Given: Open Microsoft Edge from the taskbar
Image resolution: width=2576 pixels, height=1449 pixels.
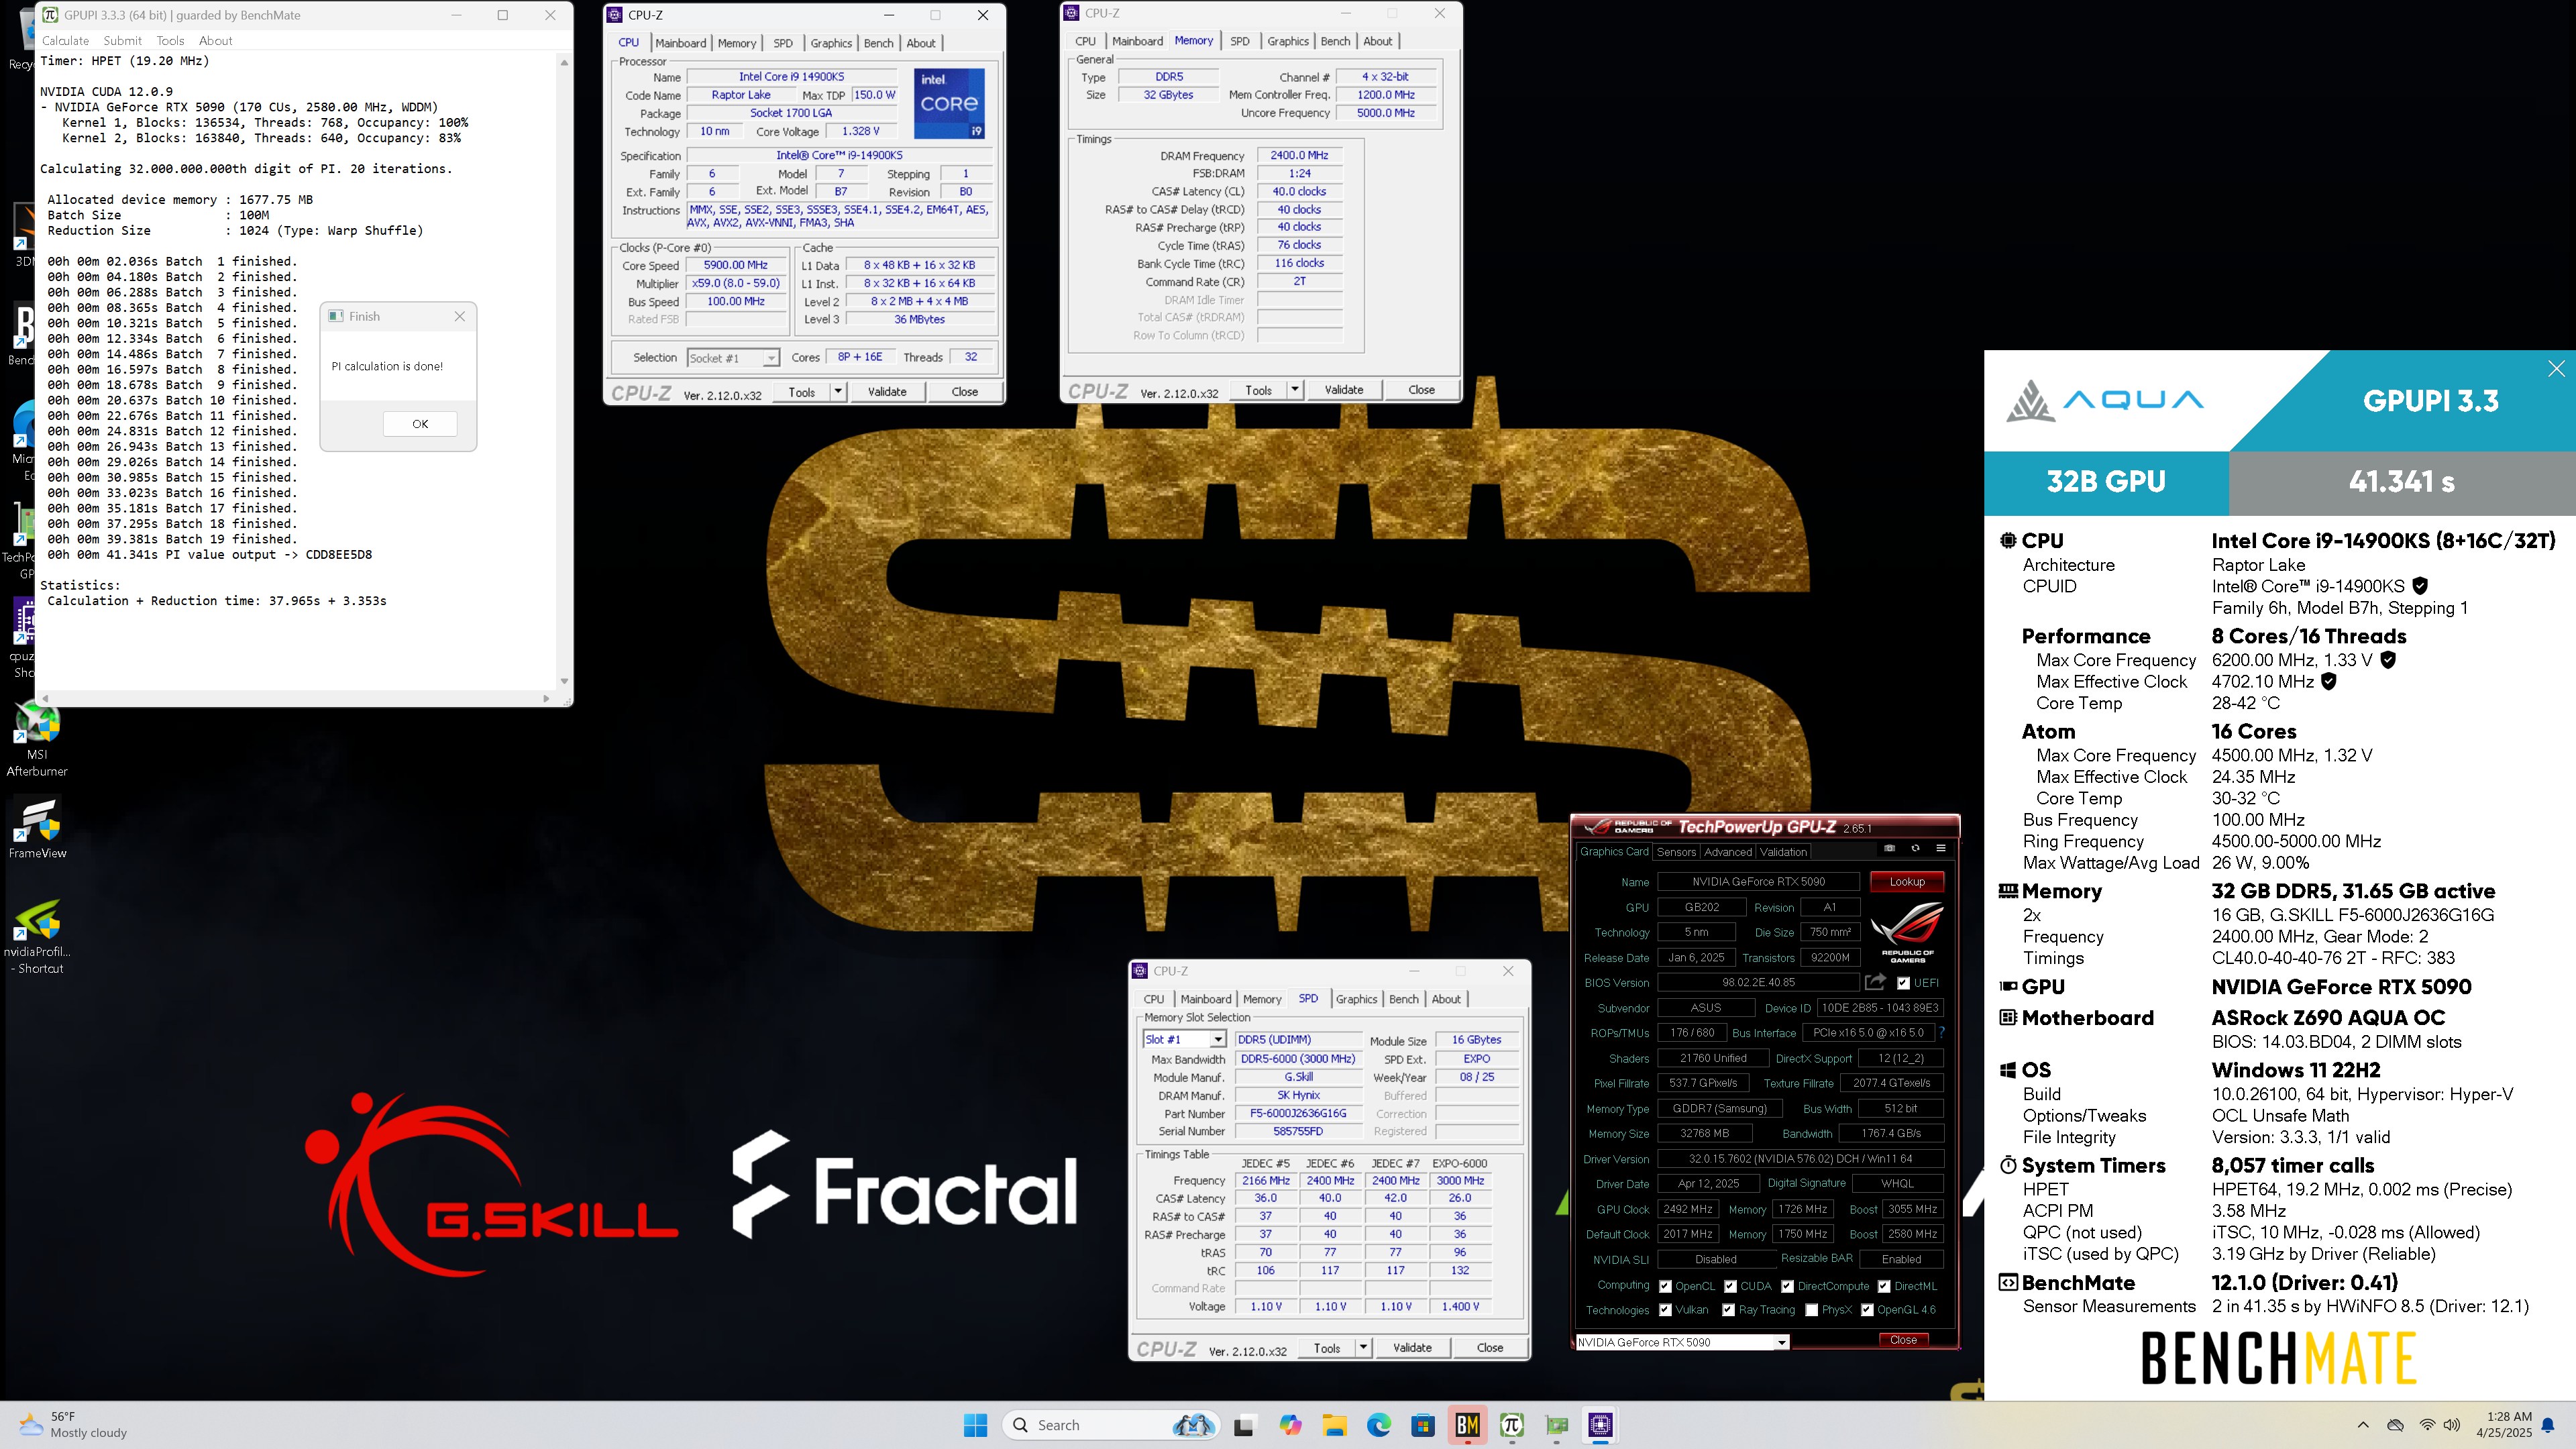Looking at the screenshot, I should 1379,1425.
